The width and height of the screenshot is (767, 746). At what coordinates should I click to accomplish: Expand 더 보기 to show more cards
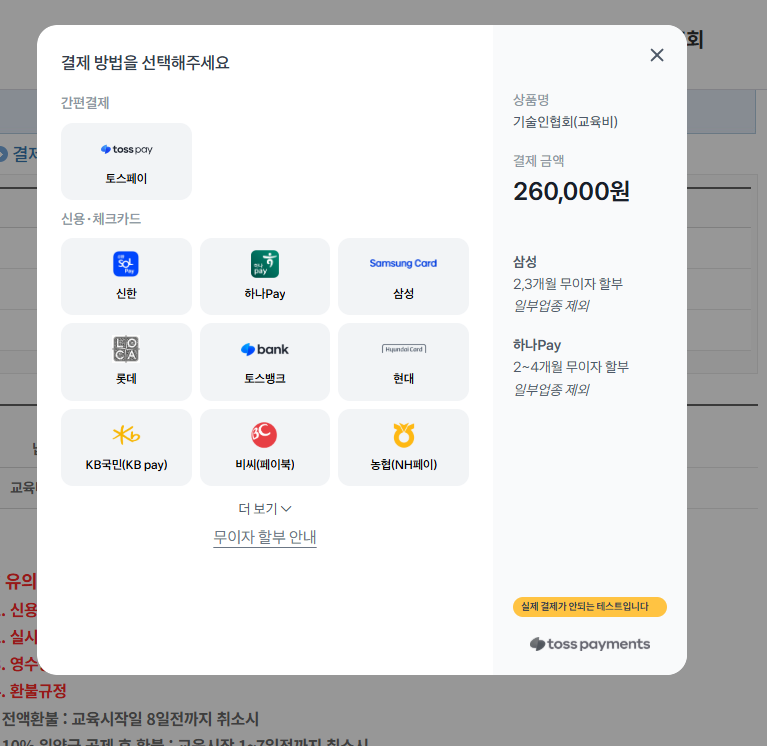pyautogui.click(x=265, y=509)
